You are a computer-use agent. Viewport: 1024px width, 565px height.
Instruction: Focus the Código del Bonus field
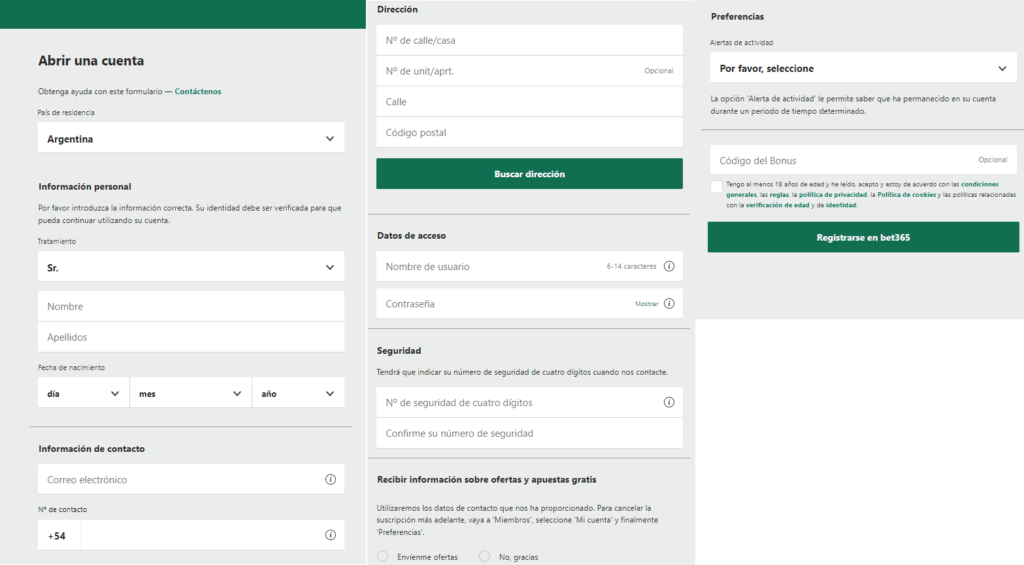[863, 160]
